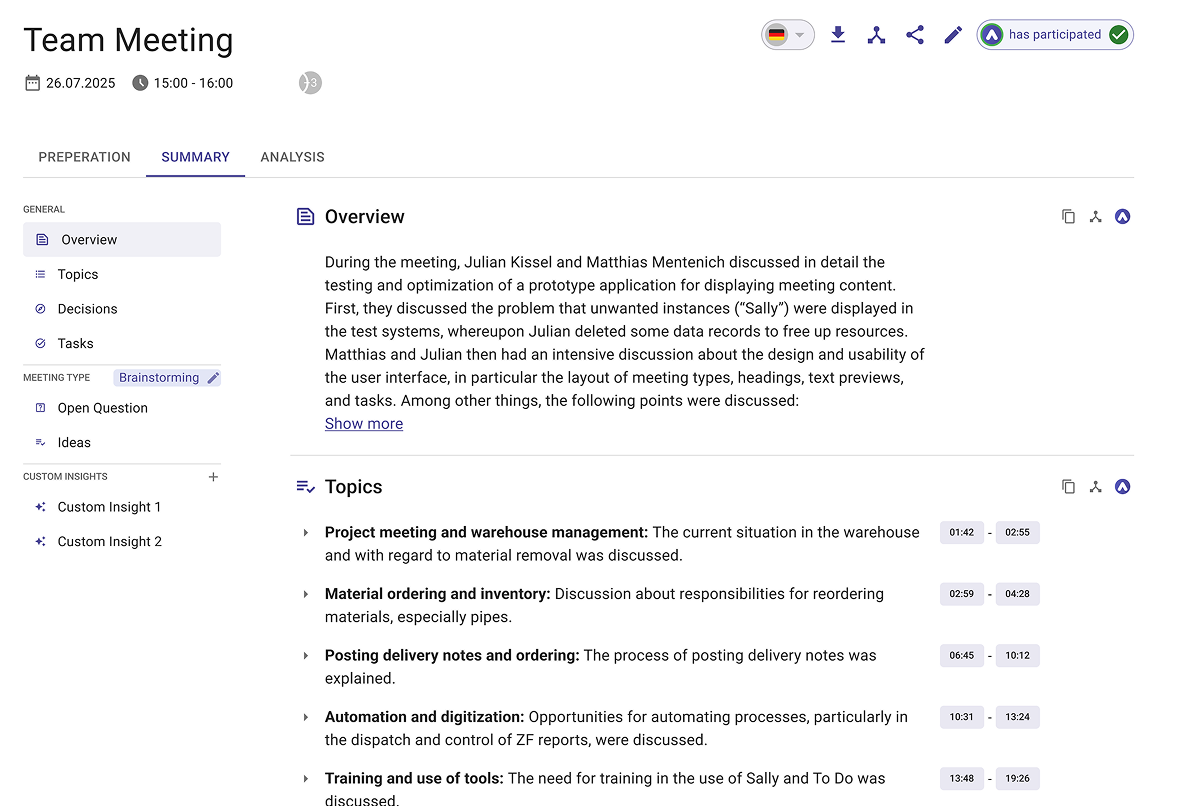
Task: Switch to the Preperation tab
Action: pos(84,157)
